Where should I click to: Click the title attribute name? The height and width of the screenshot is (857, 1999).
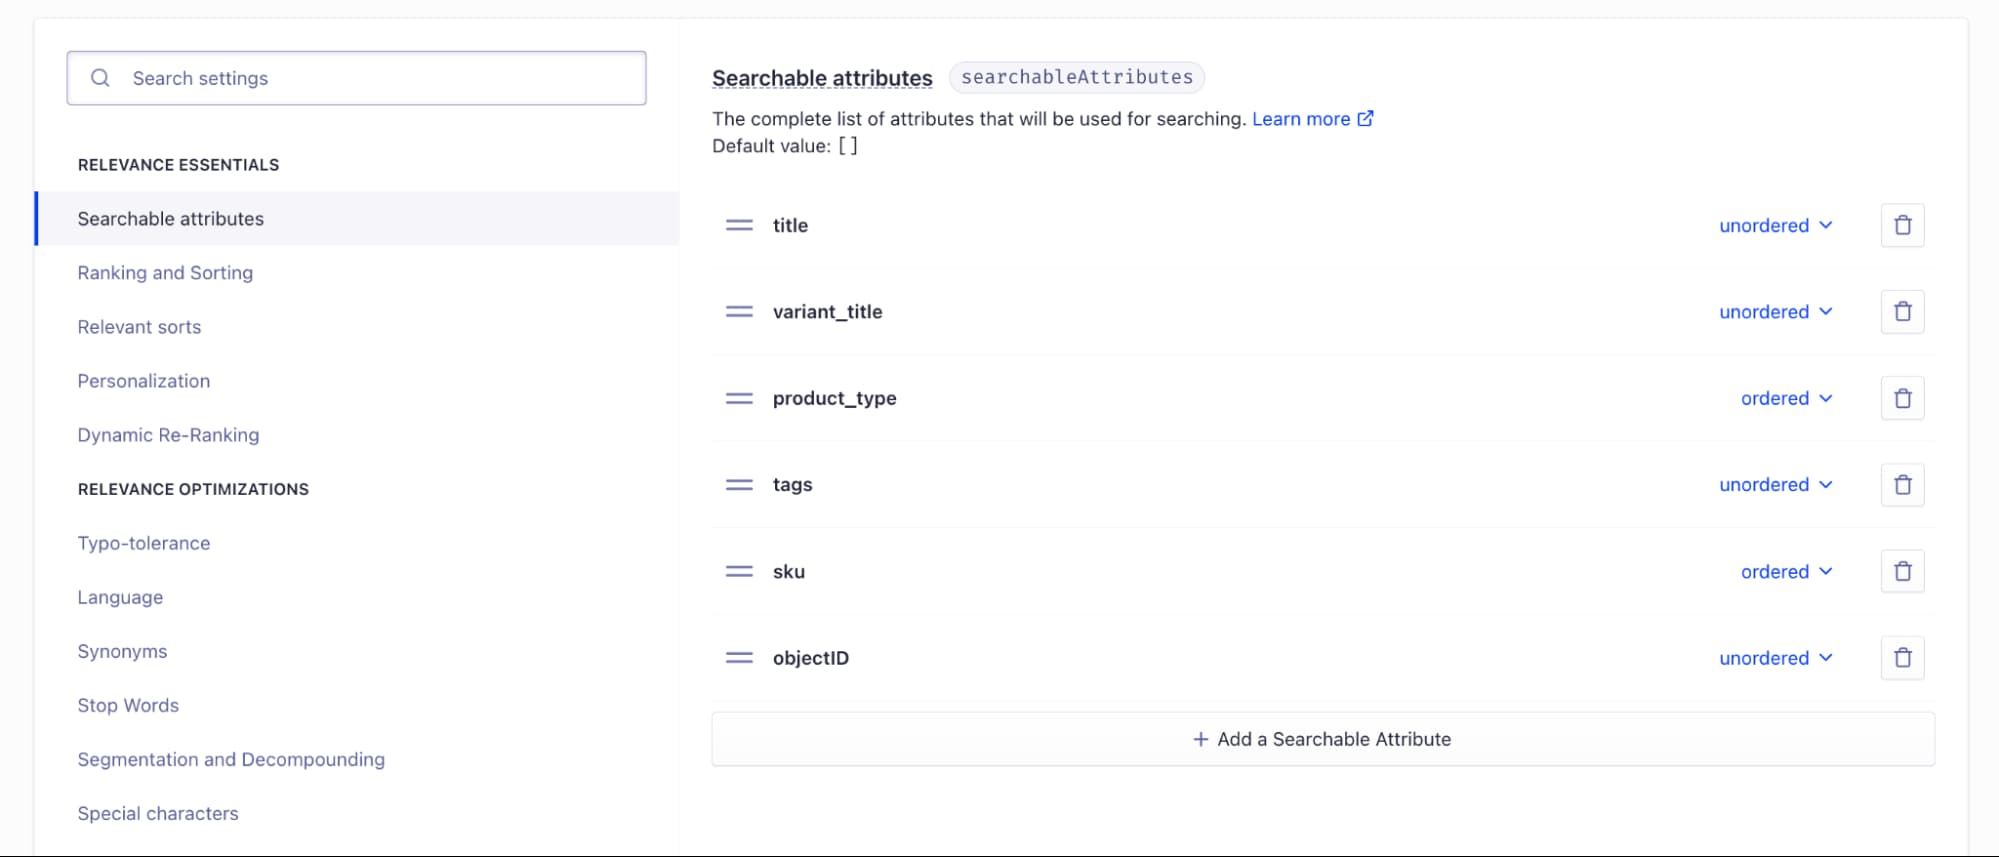tap(790, 225)
